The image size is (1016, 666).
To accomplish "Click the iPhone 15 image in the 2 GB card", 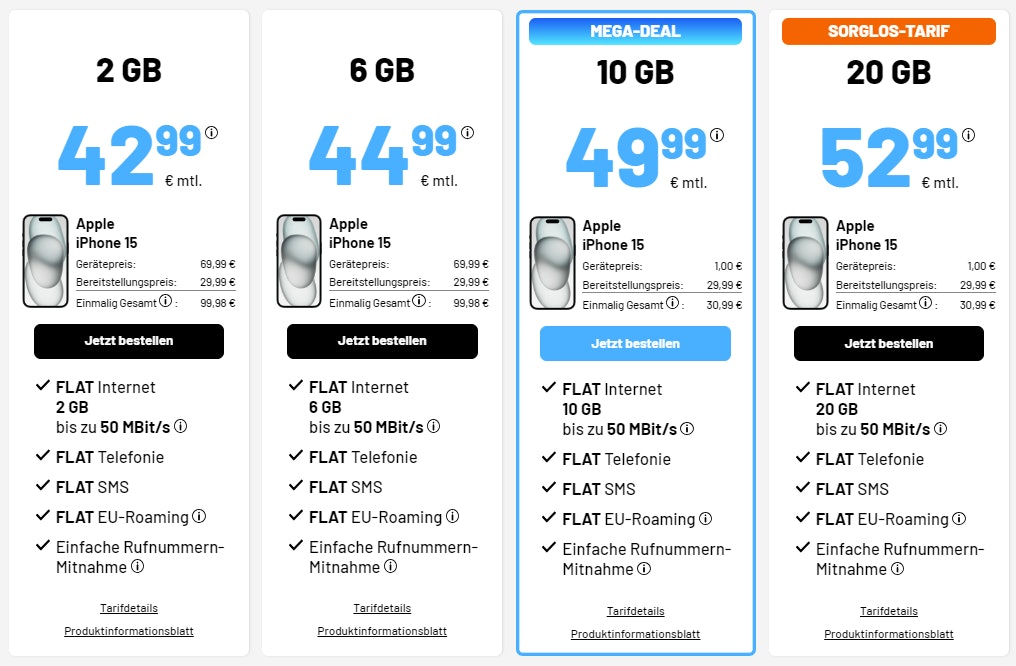I will [x=44, y=260].
